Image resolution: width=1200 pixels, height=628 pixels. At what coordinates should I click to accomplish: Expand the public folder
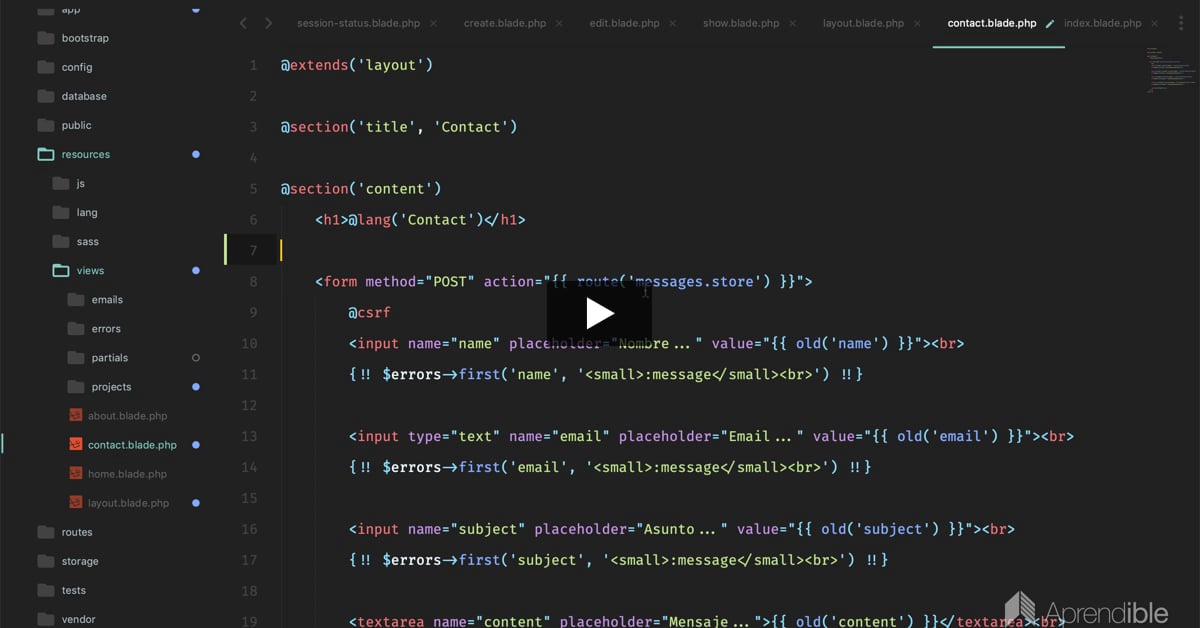[x=76, y=125]
